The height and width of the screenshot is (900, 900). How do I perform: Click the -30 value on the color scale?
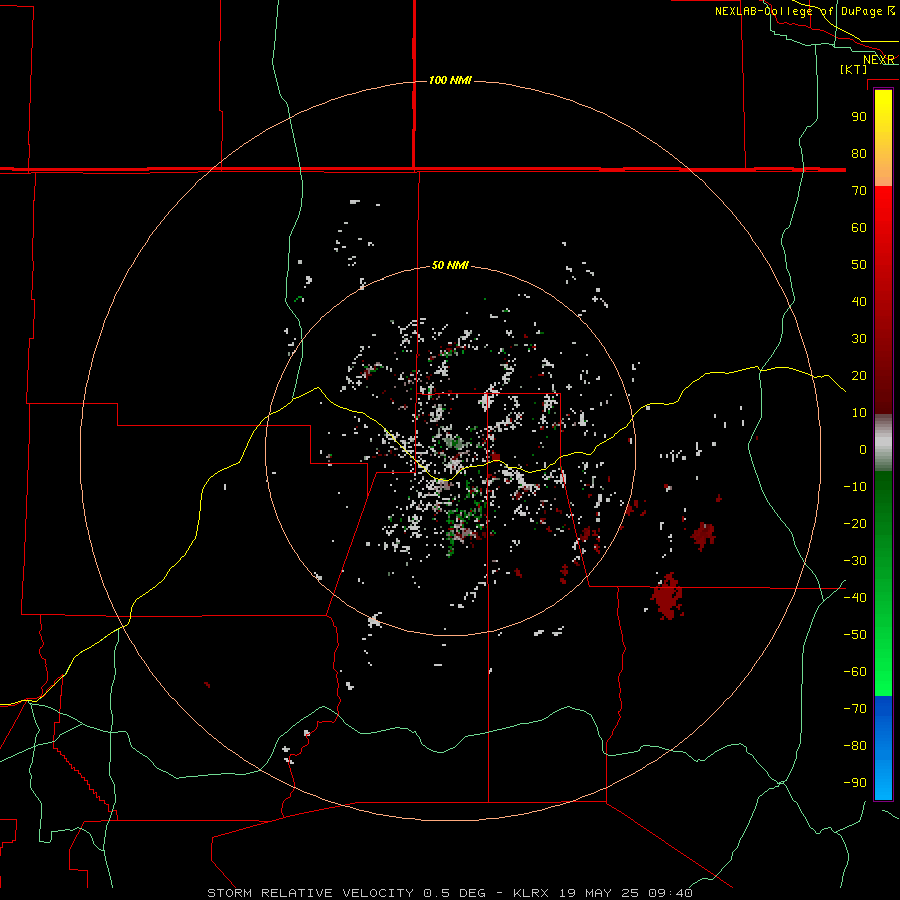(855, 561)
